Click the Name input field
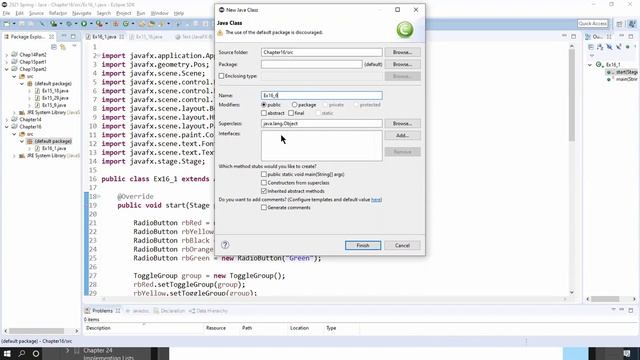 coord(322,96)
